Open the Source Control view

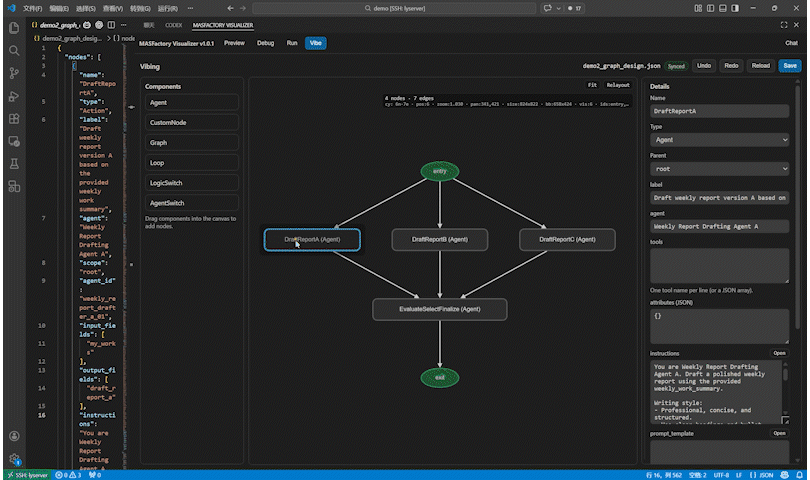tap(14, 73)
